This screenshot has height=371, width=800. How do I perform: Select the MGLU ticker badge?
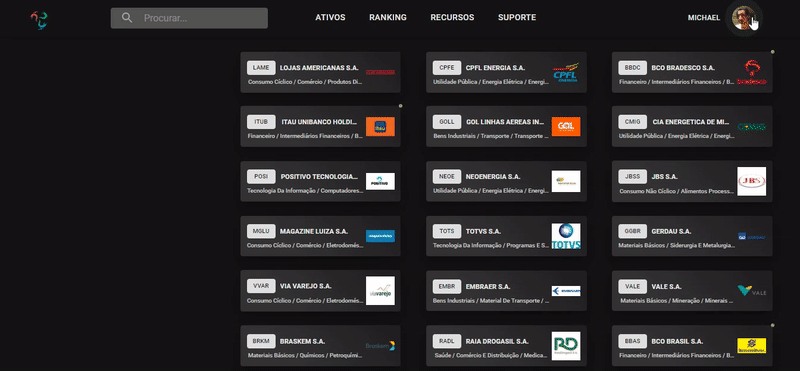(261, 231)
